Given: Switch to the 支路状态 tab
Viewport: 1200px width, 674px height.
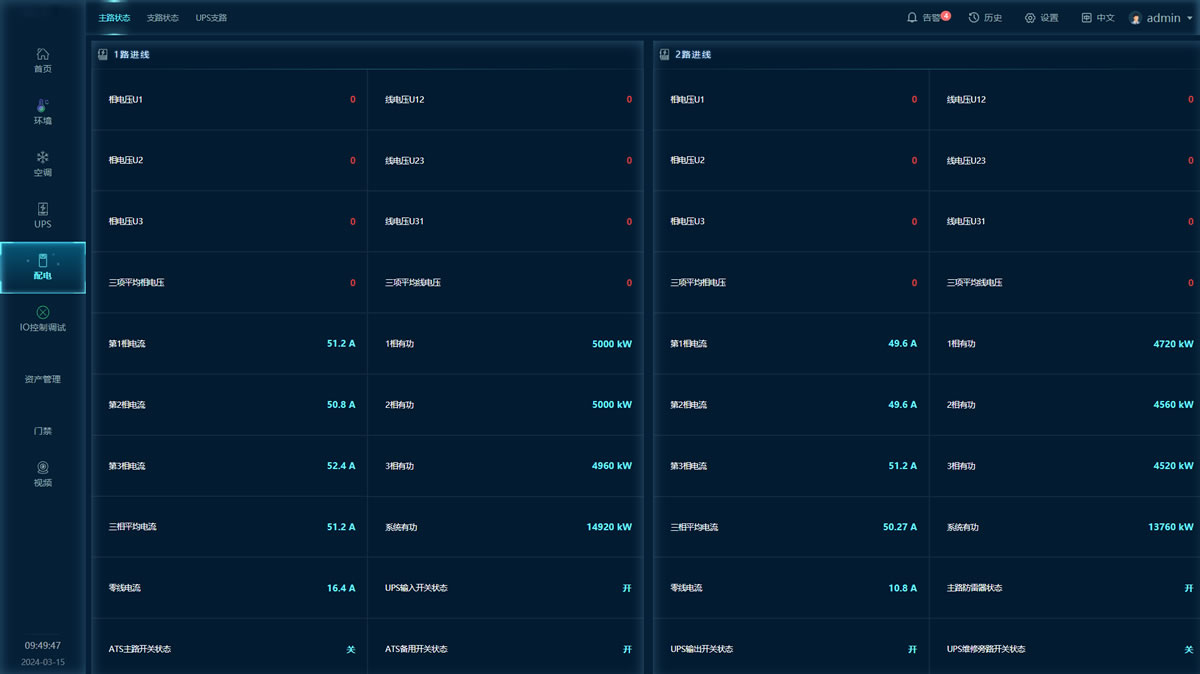Looking at the screenshot, I should (162, 18).
